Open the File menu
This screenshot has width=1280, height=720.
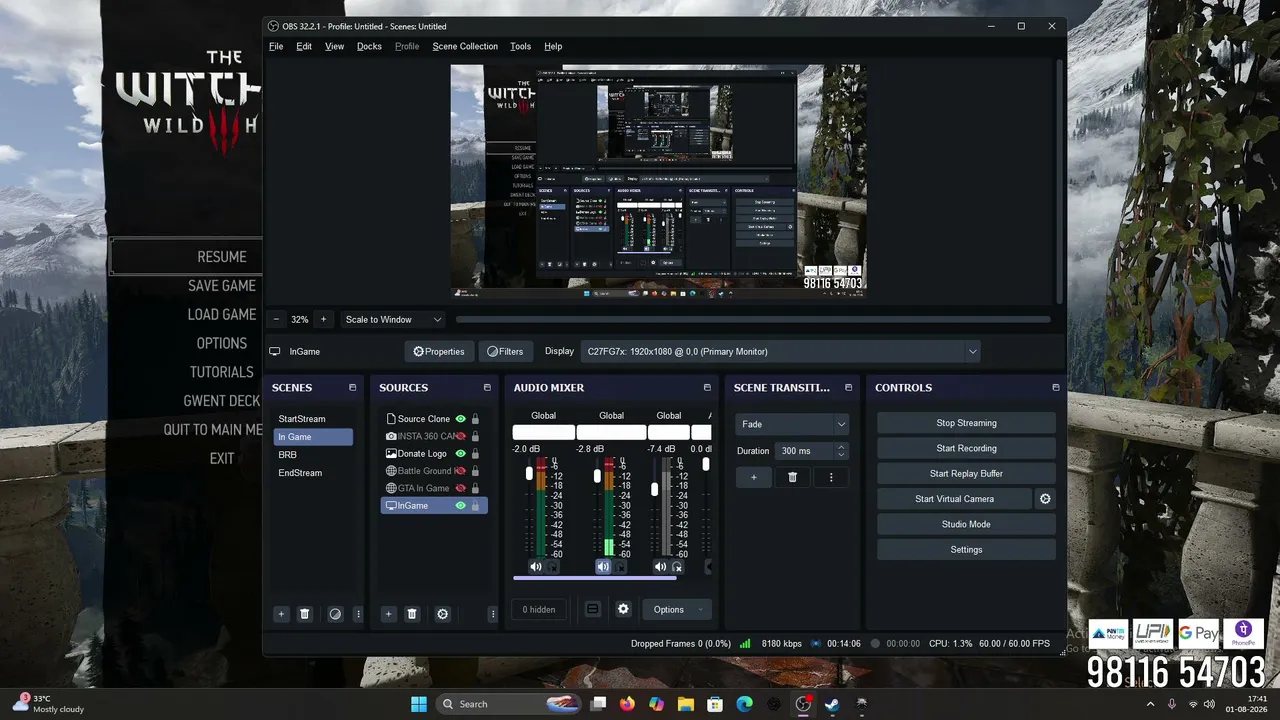point(276,46)
